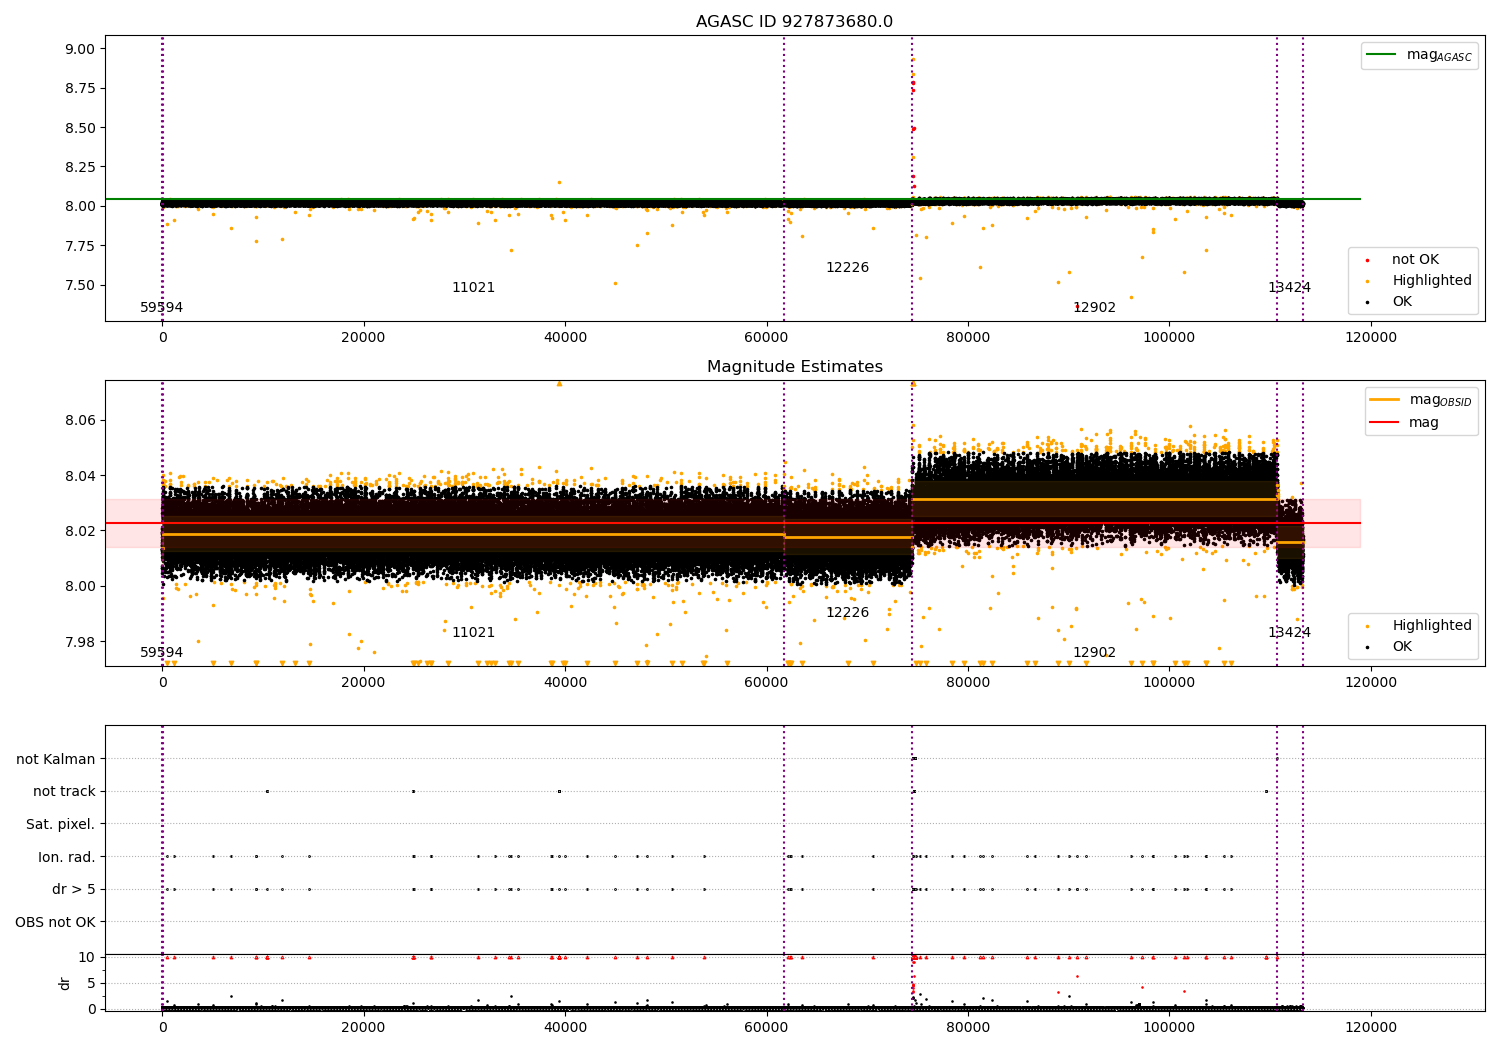The height and width of the screenshot is (1050, 1500).
Task: Click obsid label 59594 in Magnitude Estimates plot
Action: click(x=161, y=653)
